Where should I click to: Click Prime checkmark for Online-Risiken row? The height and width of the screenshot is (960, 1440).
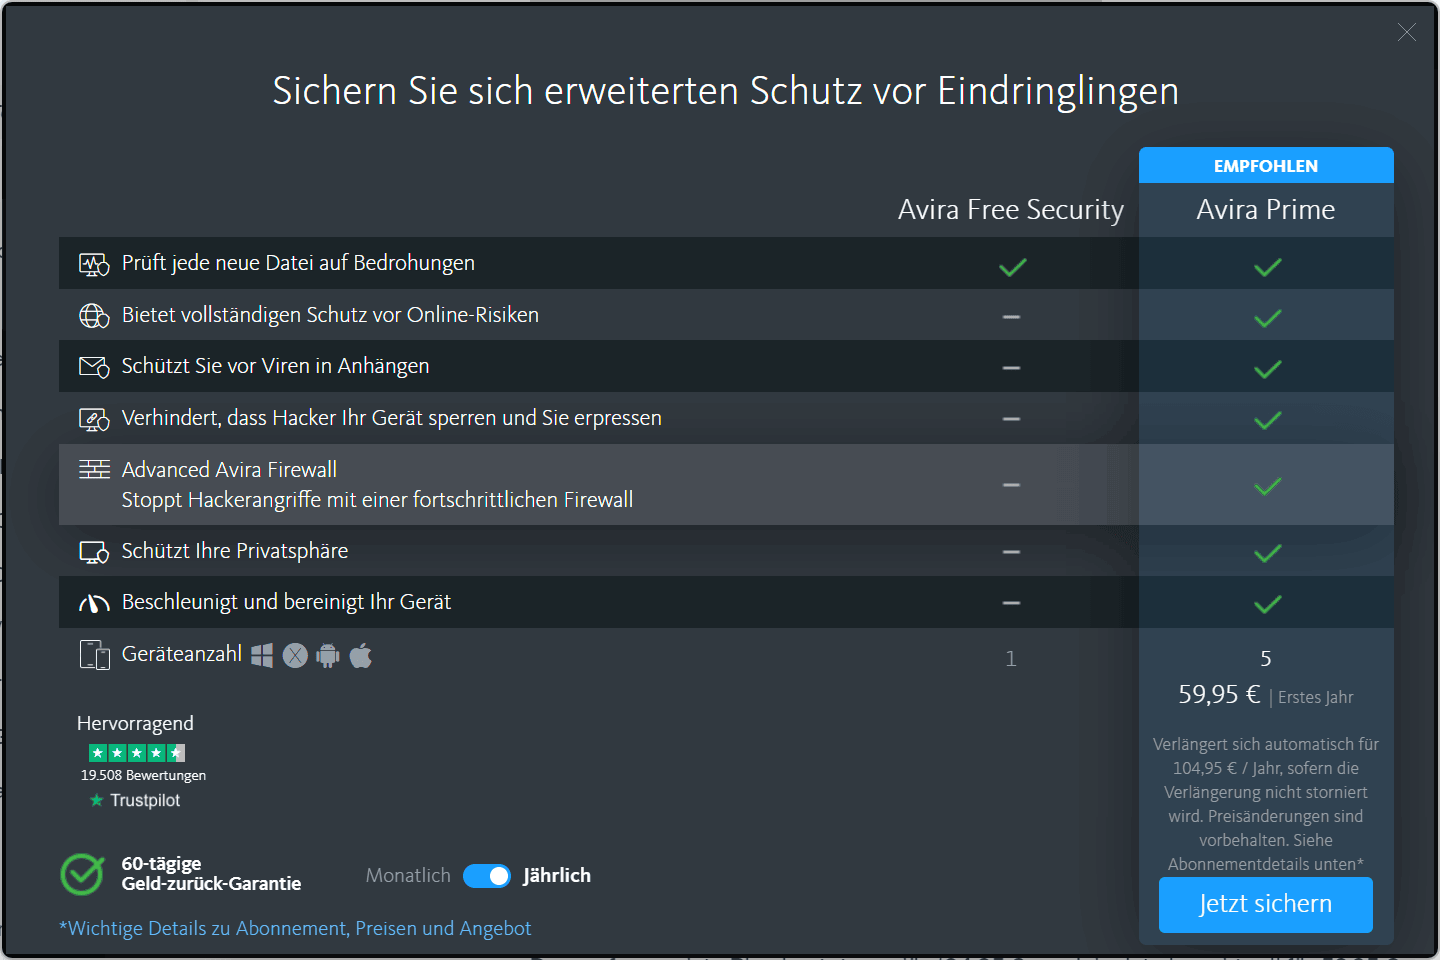click(x=1267, y=318)
